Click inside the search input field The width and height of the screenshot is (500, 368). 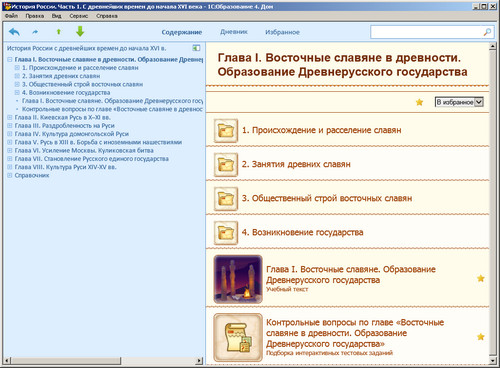(x=427, y=32)
